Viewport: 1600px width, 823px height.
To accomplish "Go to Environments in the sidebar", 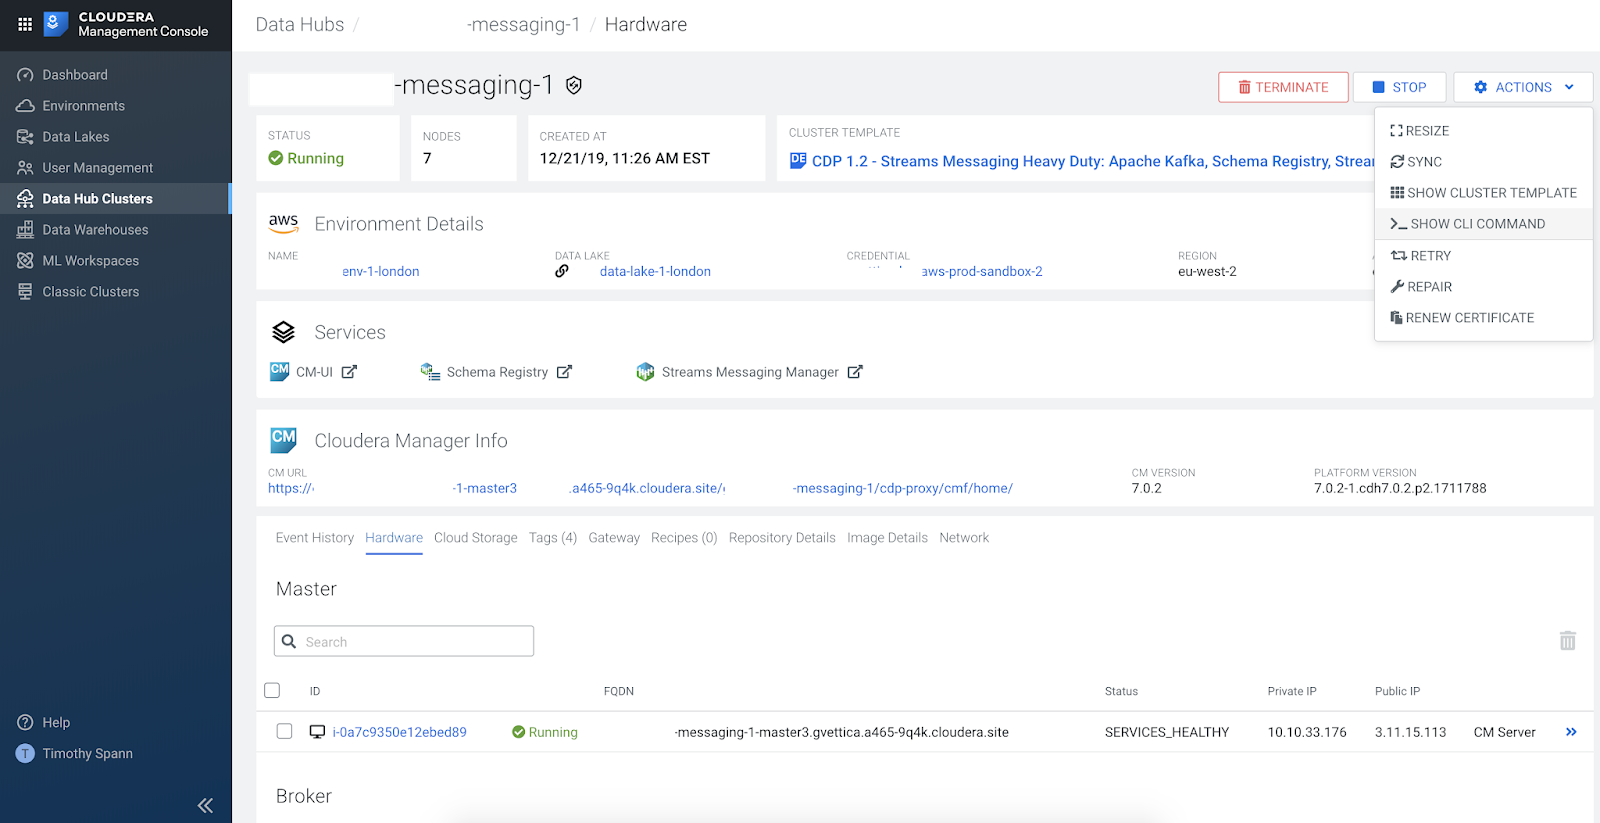I will point(83,106).
